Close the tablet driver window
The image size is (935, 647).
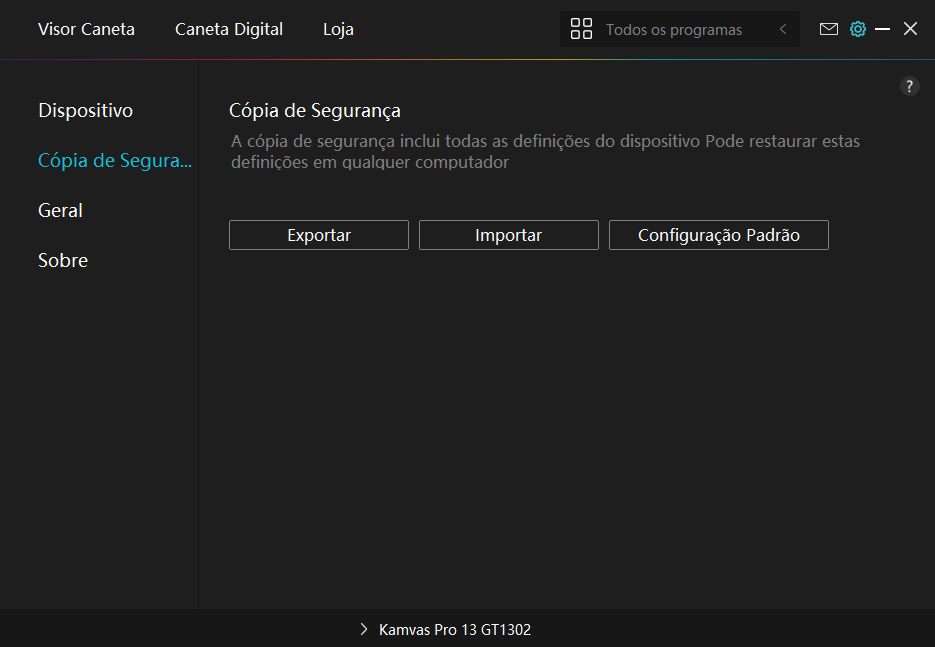(x=910, y=29)
